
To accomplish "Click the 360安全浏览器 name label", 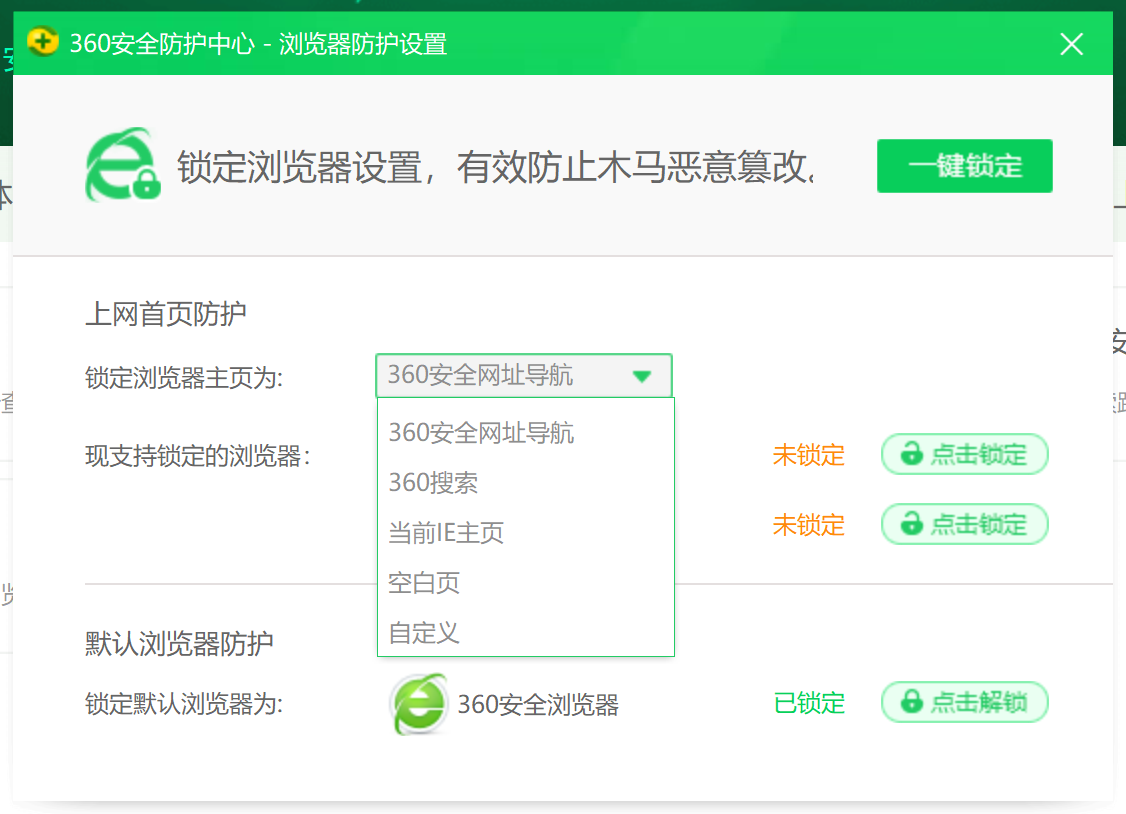I will [538, 705].
